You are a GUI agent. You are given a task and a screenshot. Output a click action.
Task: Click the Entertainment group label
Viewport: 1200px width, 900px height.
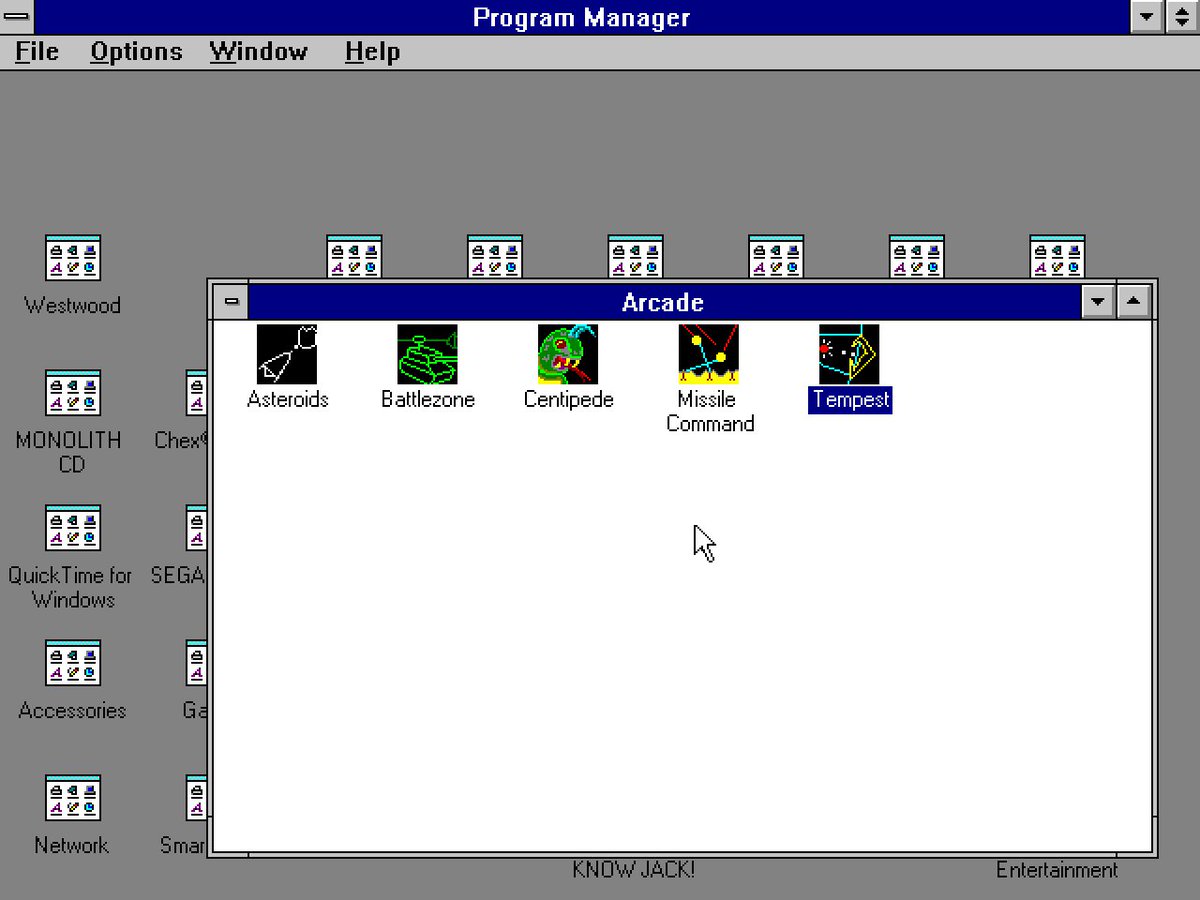(1057, 870)
